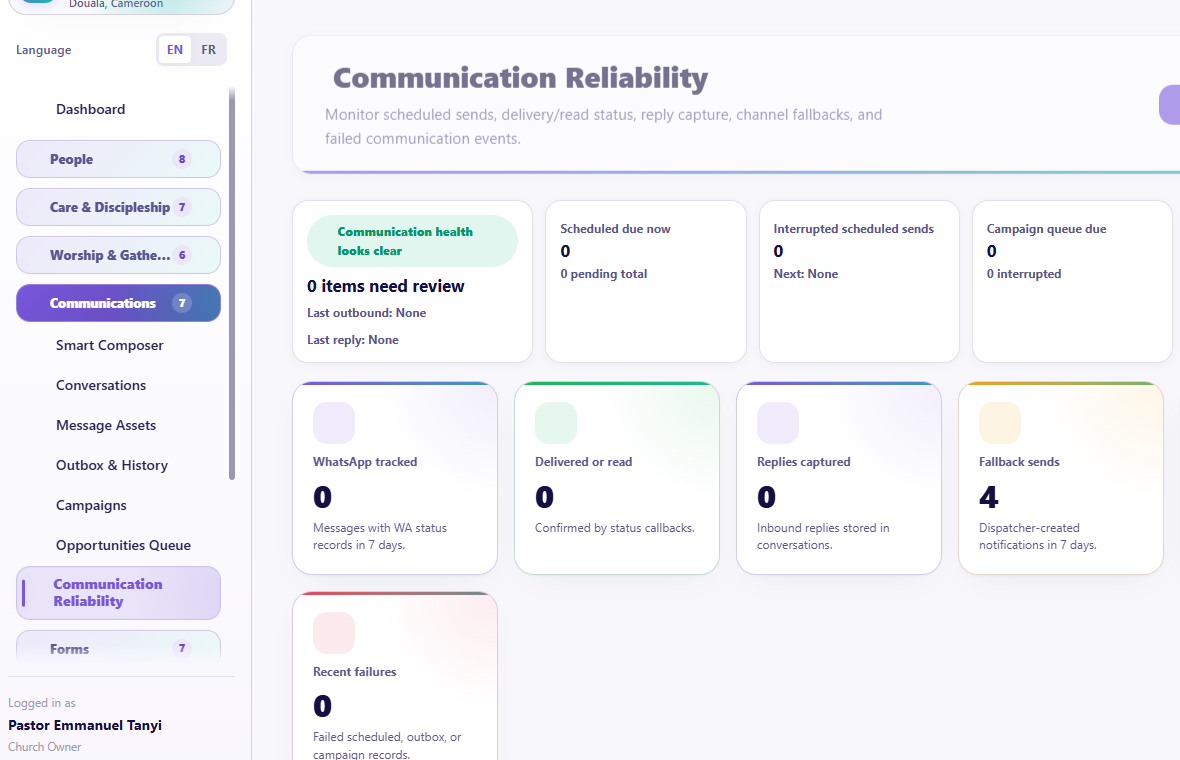This screenshot has height=760, width=1180.
Task: Click Inbound replies stored in conversations text
Action: click(823, 537)
